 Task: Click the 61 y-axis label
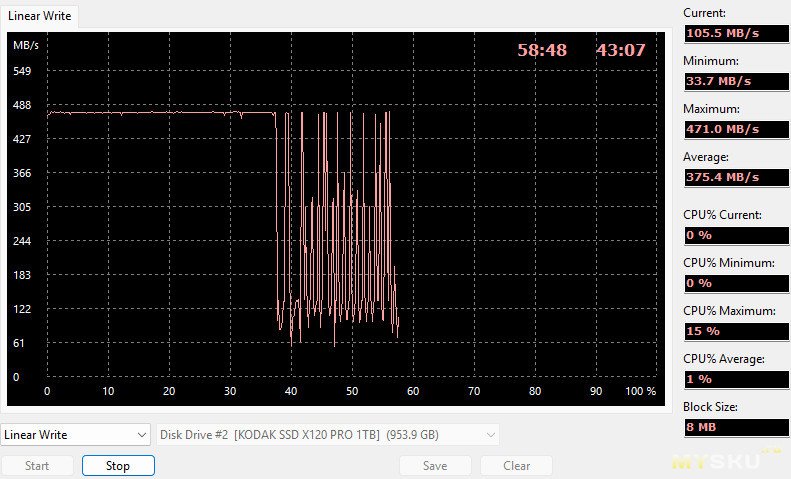pyautogui.click(x=19, y=343)
